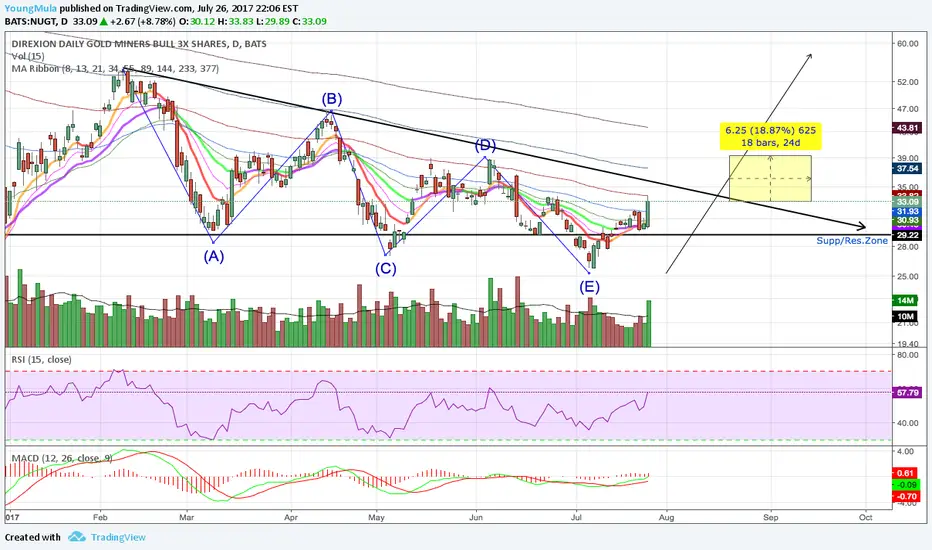The height and width of the screenshot is (550, 932).
Task: Click the 29.22 price tag
Action: [908, 235]
